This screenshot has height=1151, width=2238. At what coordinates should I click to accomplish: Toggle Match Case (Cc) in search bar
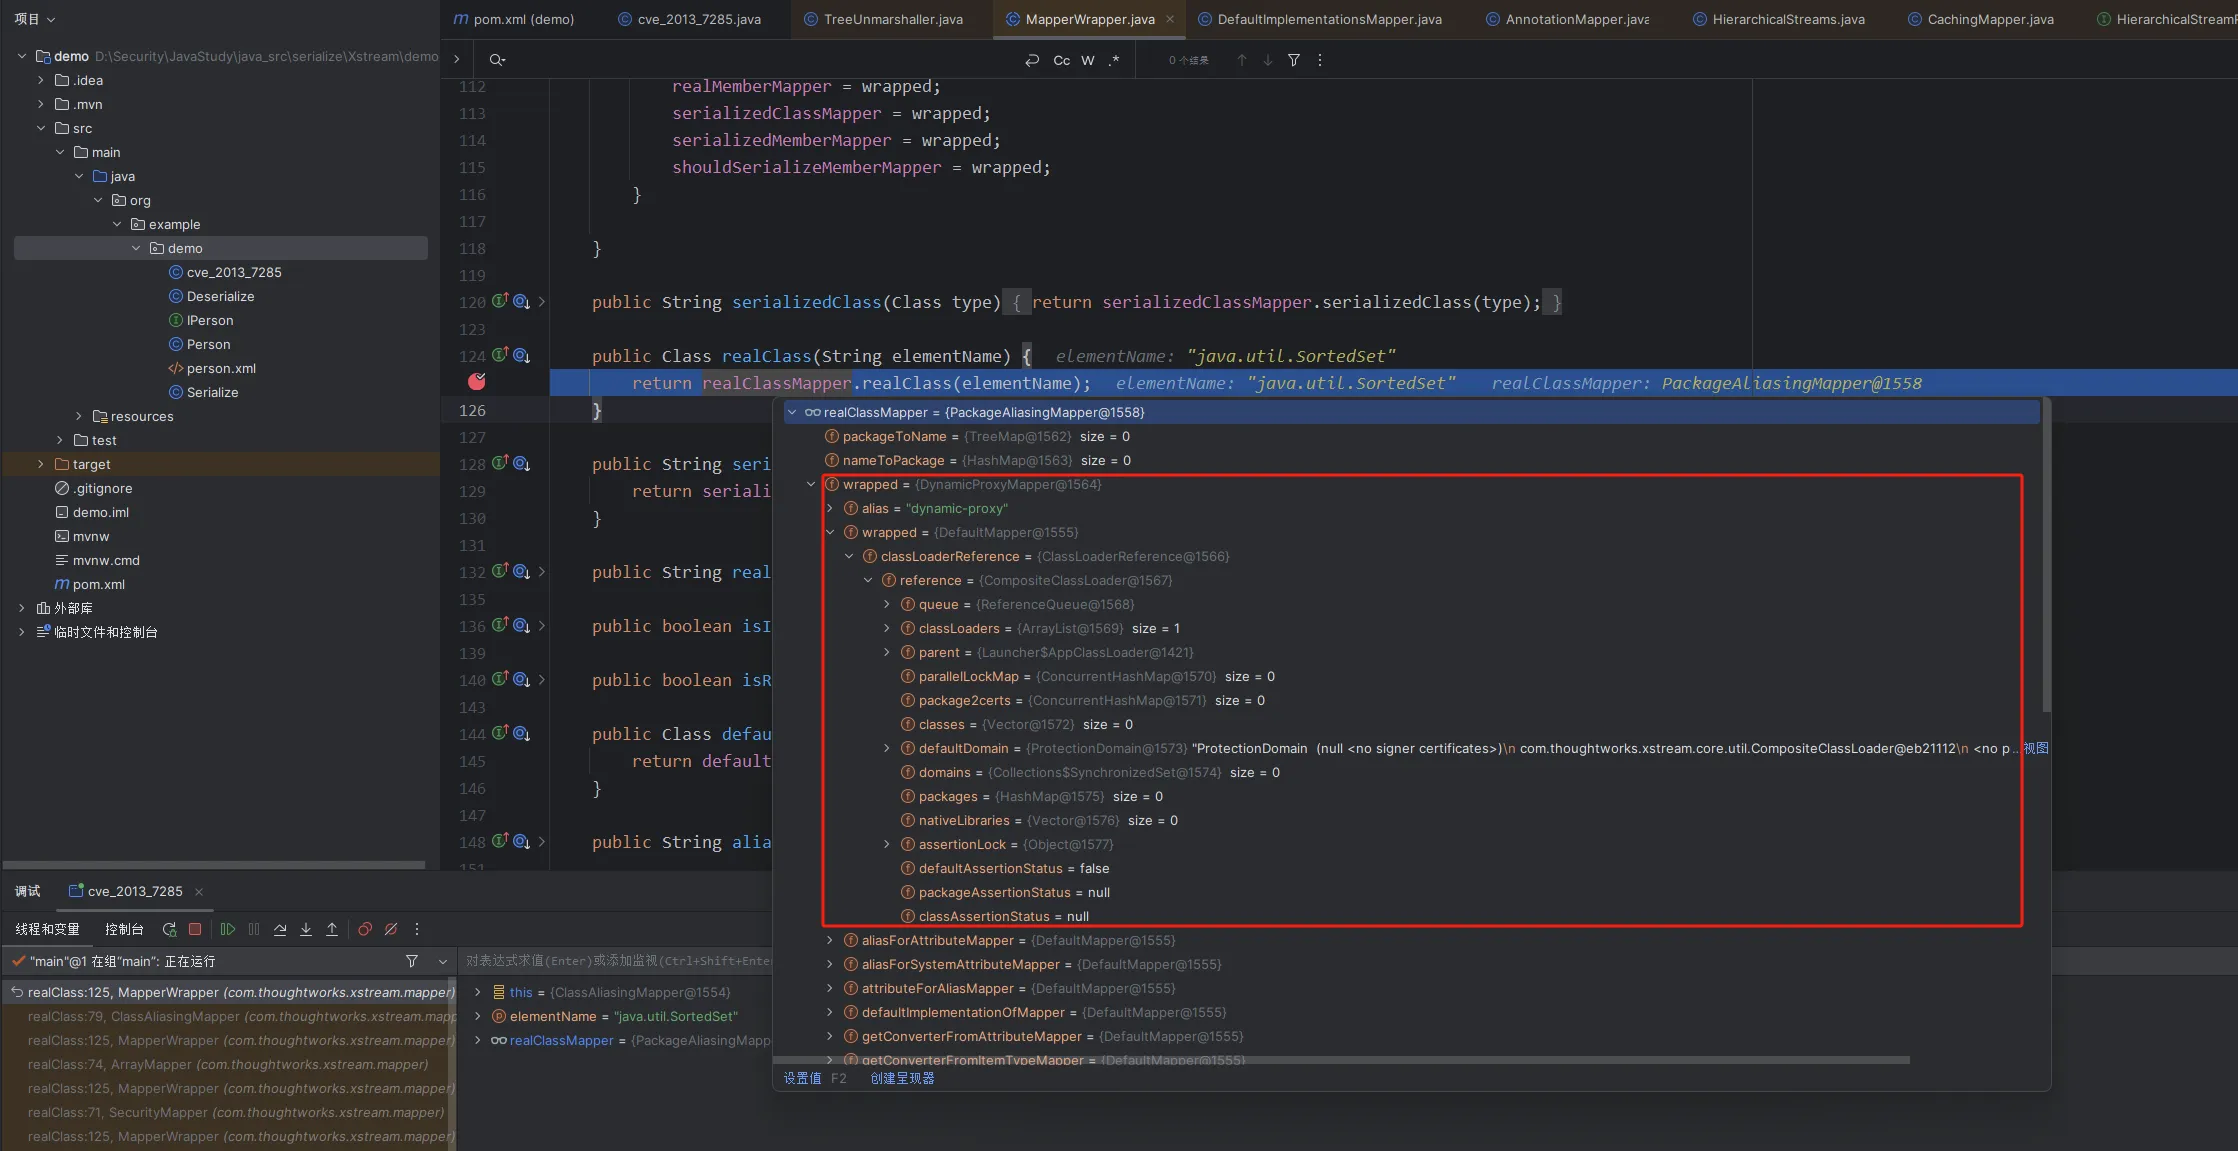click(x=1061, y=60)
